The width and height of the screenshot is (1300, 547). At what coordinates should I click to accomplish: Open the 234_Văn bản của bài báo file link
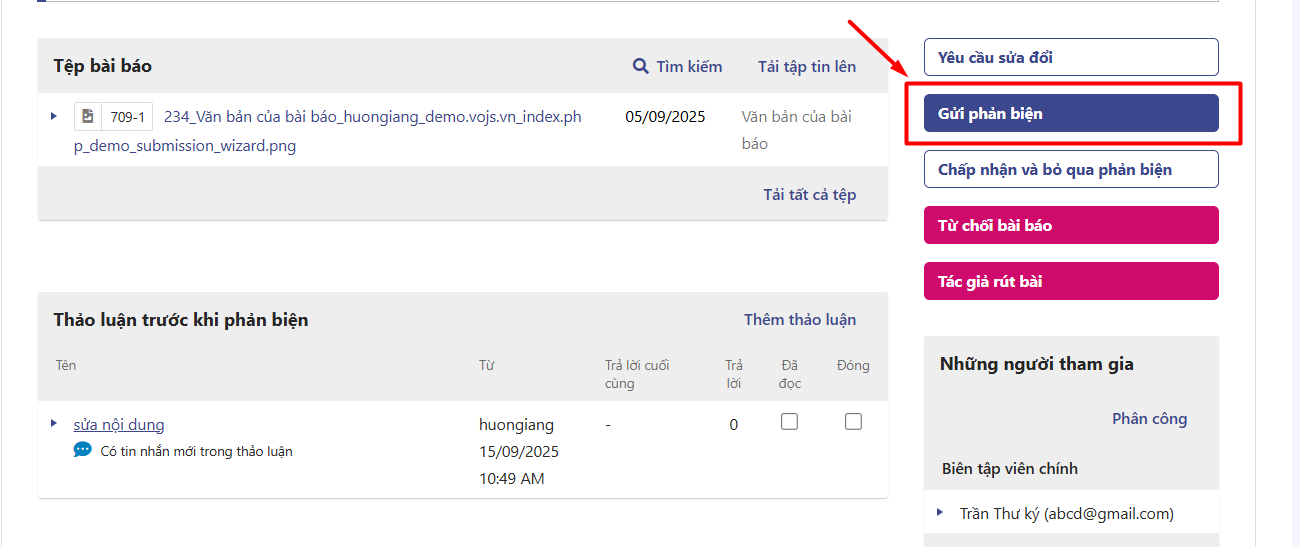click(372, 117)
